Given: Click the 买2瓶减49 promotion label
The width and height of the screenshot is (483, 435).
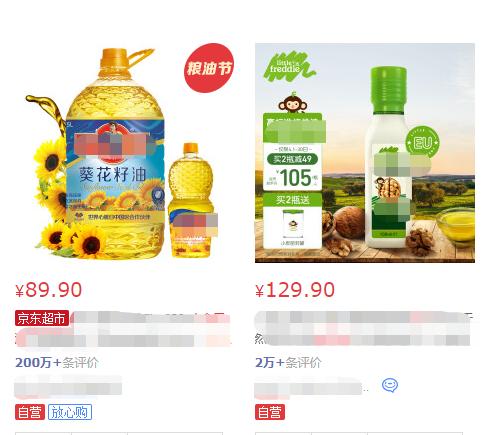Looking at the screenshot, I should coord(292,159).
